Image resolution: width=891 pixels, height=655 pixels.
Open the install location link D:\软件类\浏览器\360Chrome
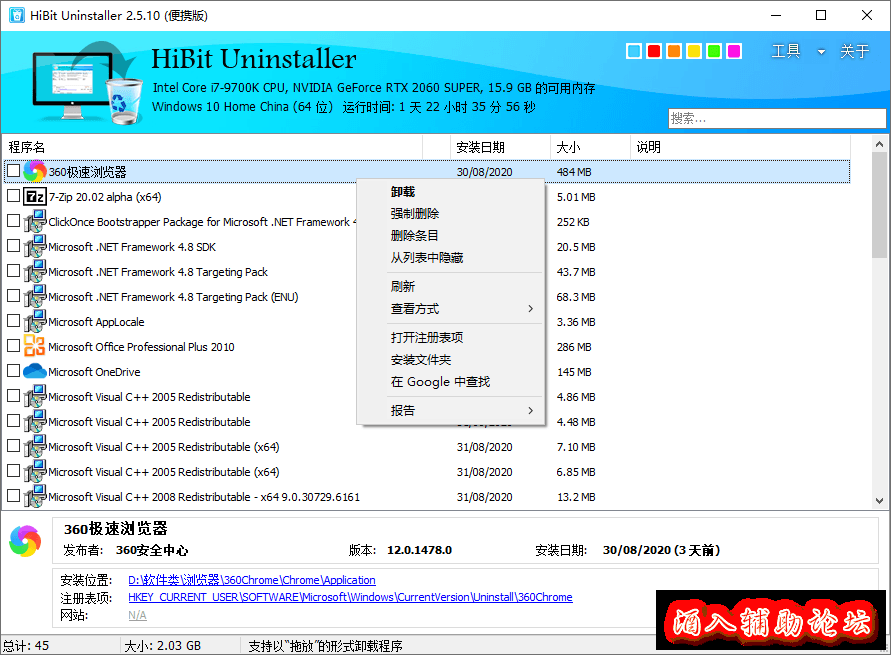[x=252, y=580]
